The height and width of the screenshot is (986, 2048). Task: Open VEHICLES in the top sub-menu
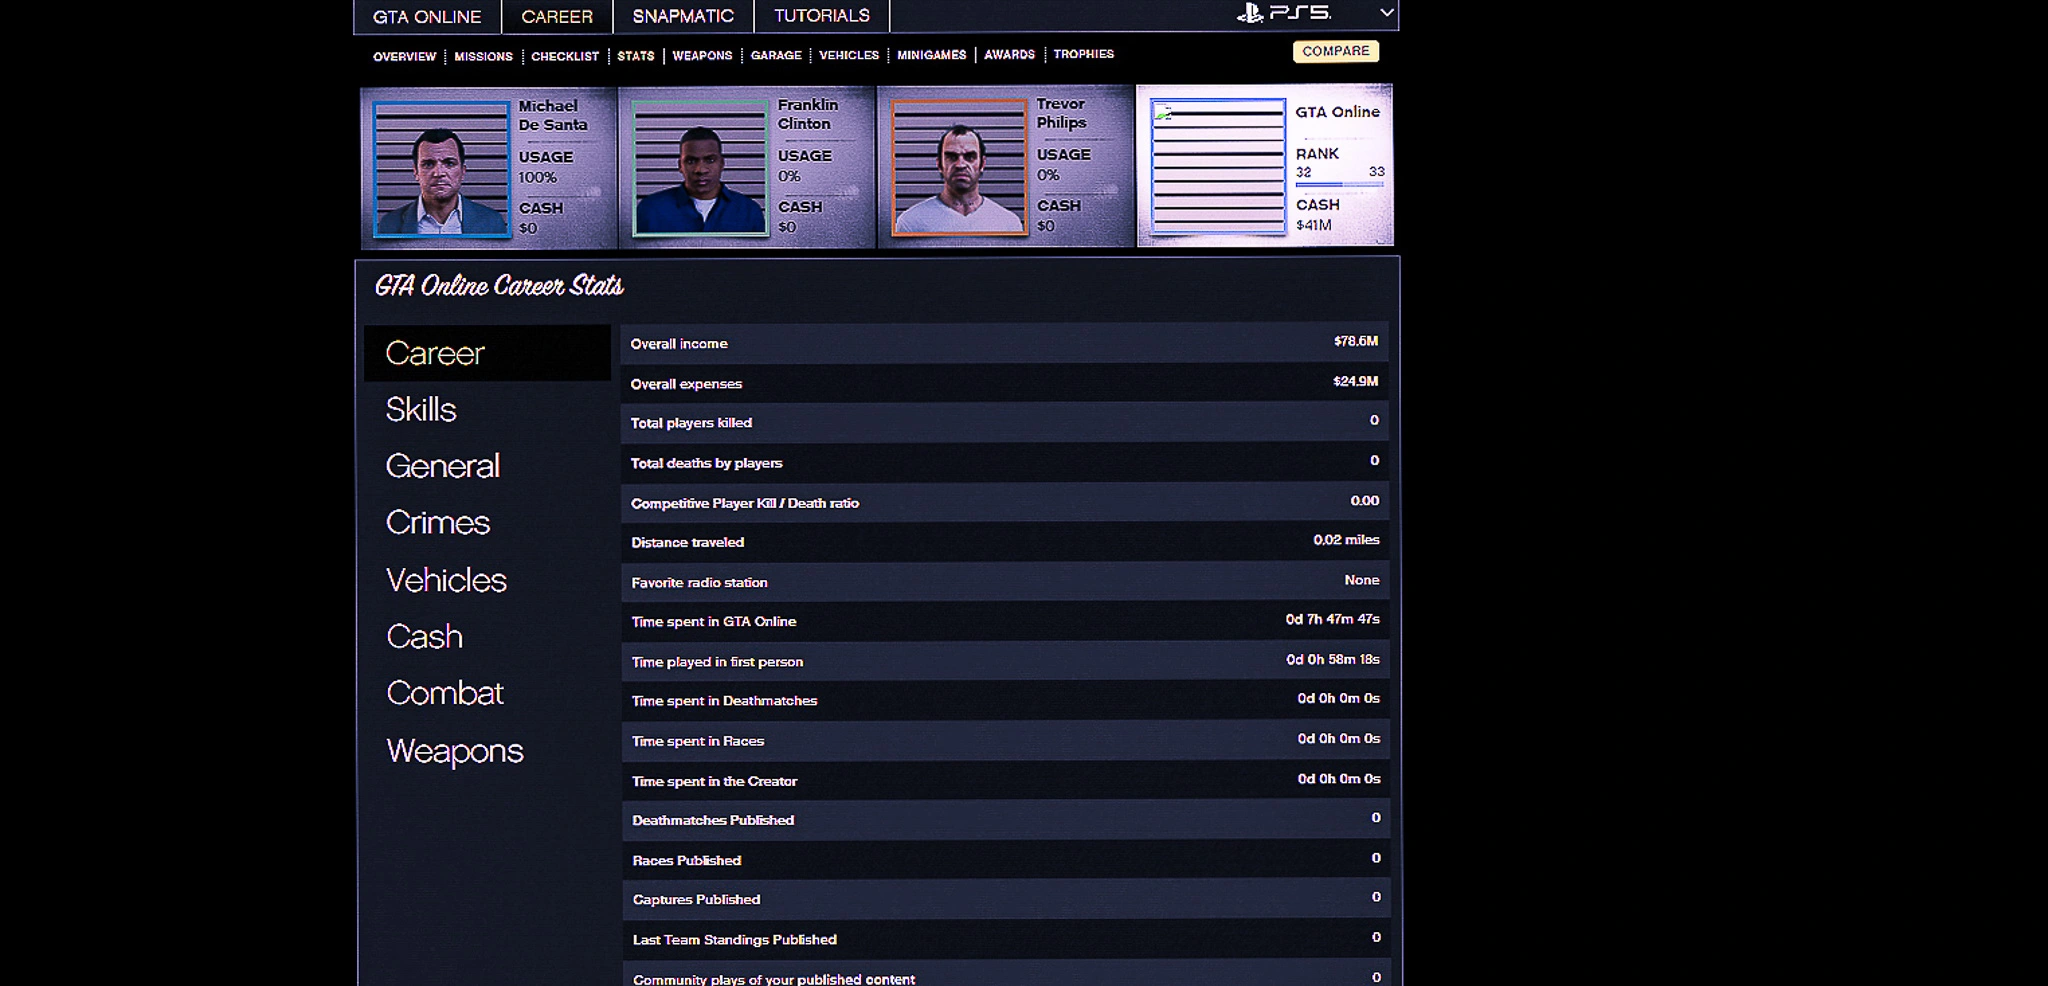click(849, 55)
